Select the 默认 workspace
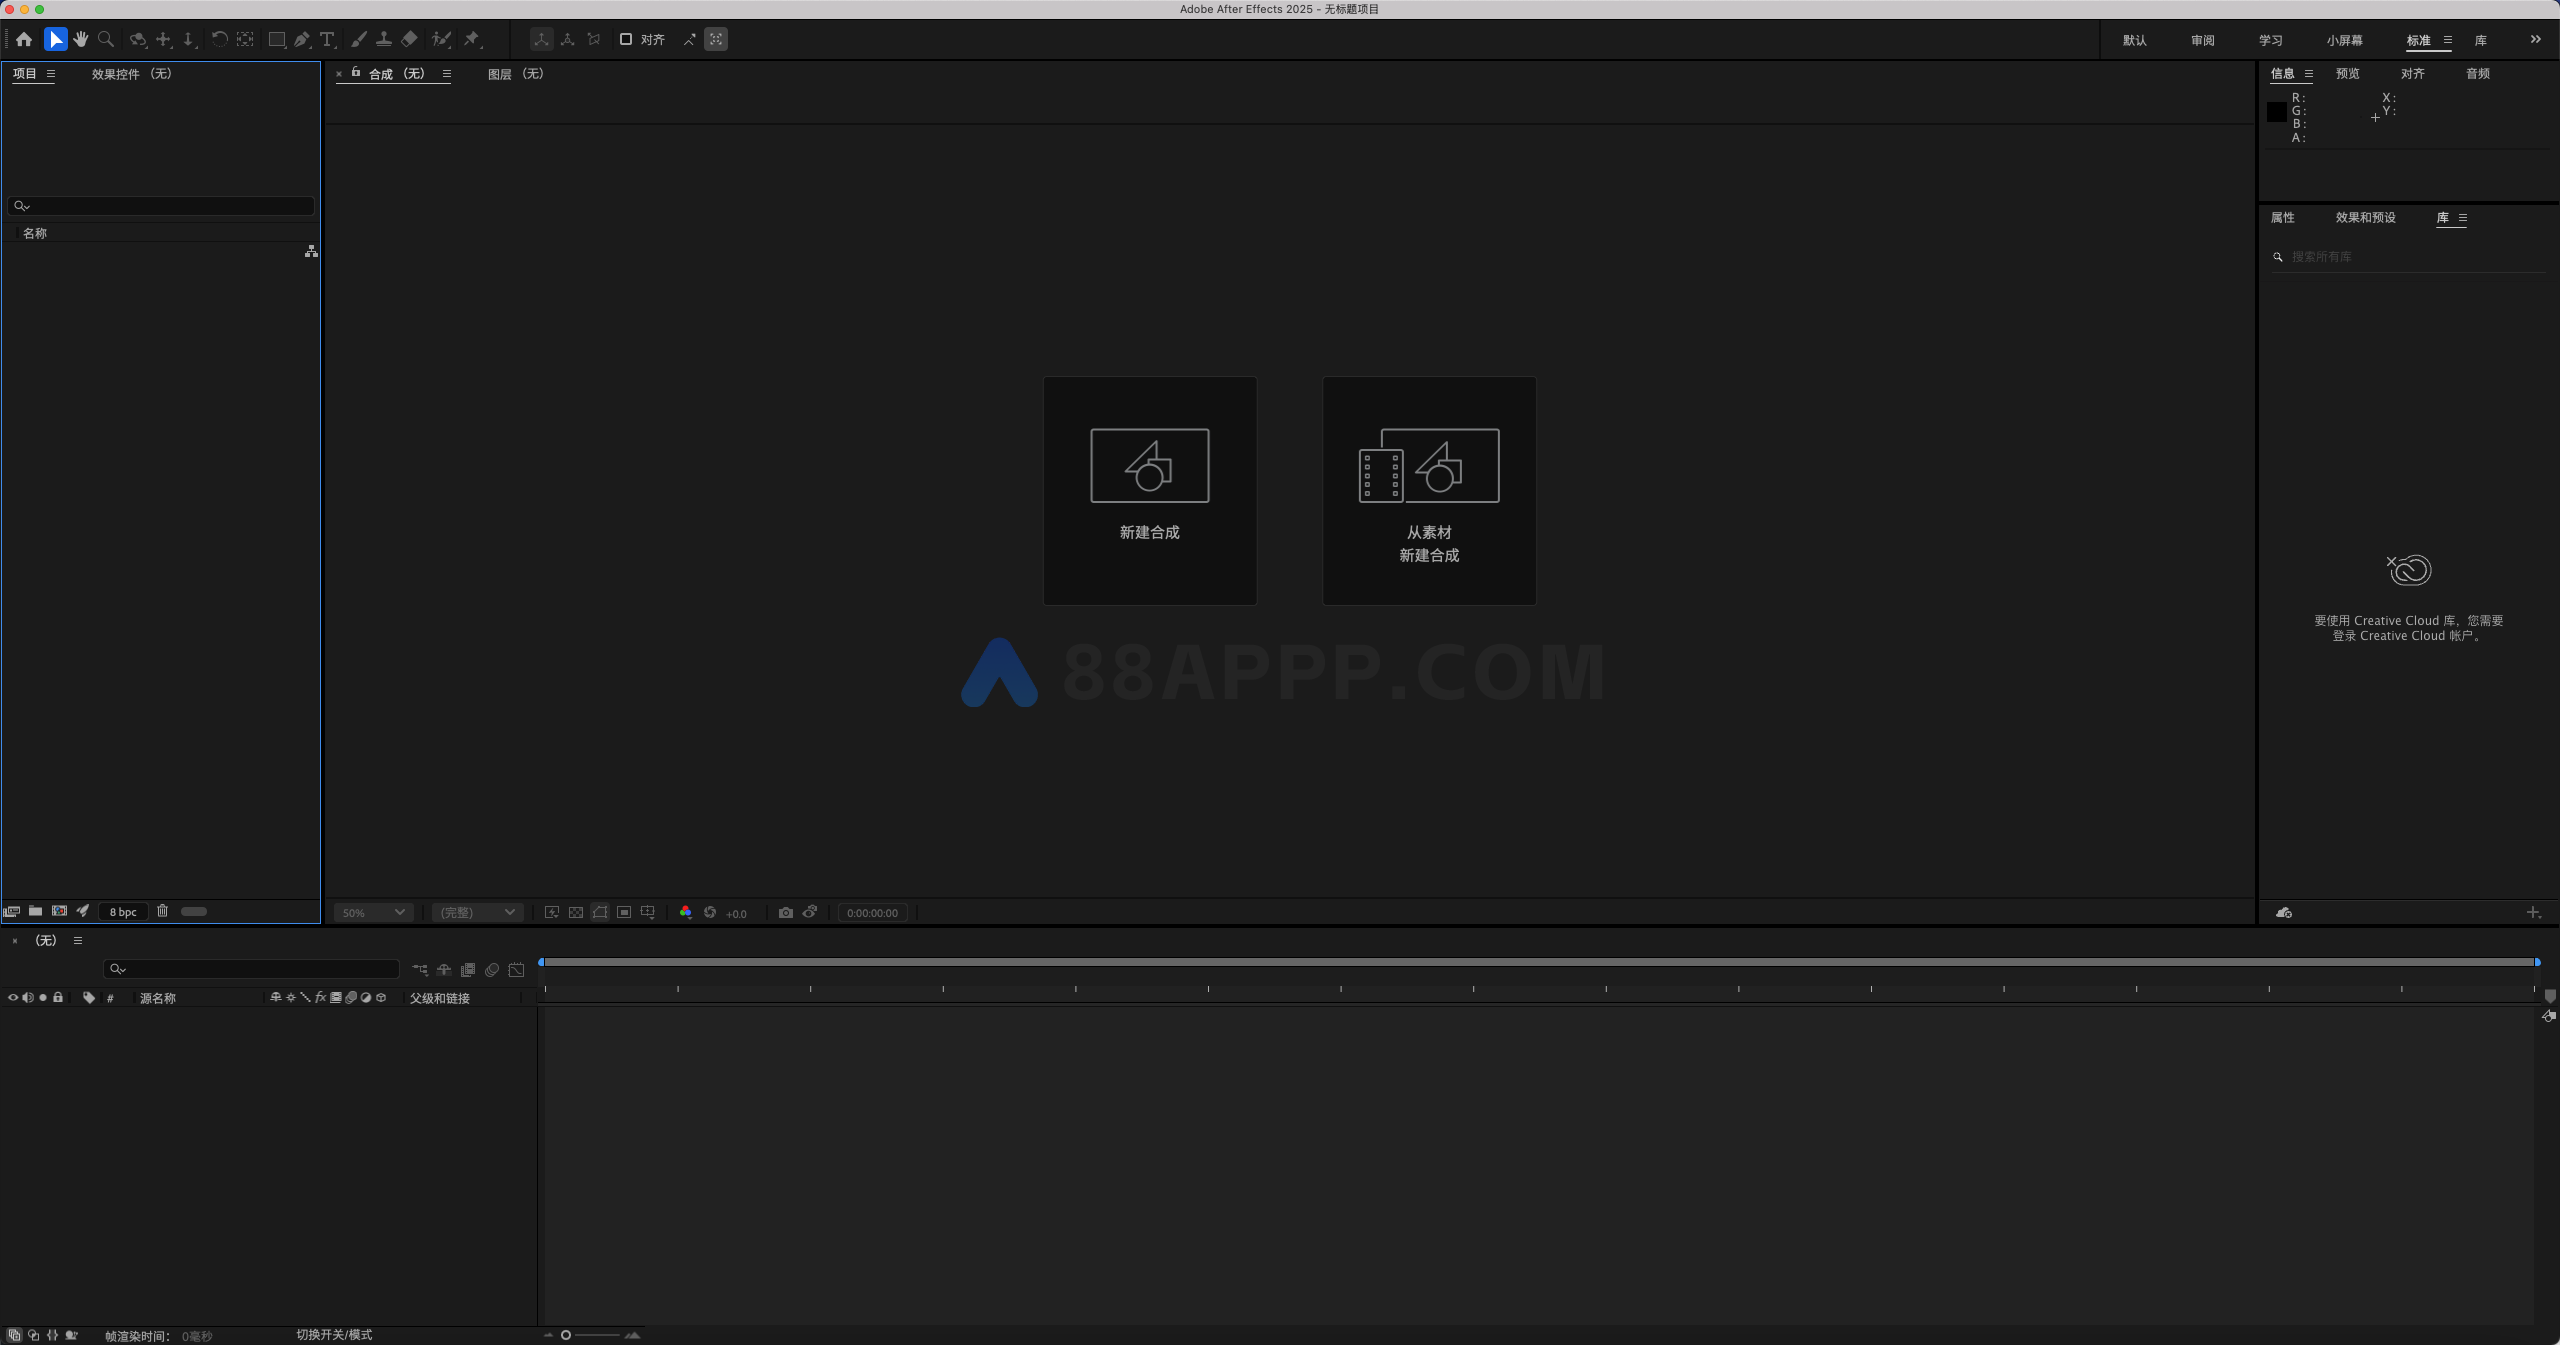Viewport: 2560px width, 1345px height. [x=2135, y=41]
